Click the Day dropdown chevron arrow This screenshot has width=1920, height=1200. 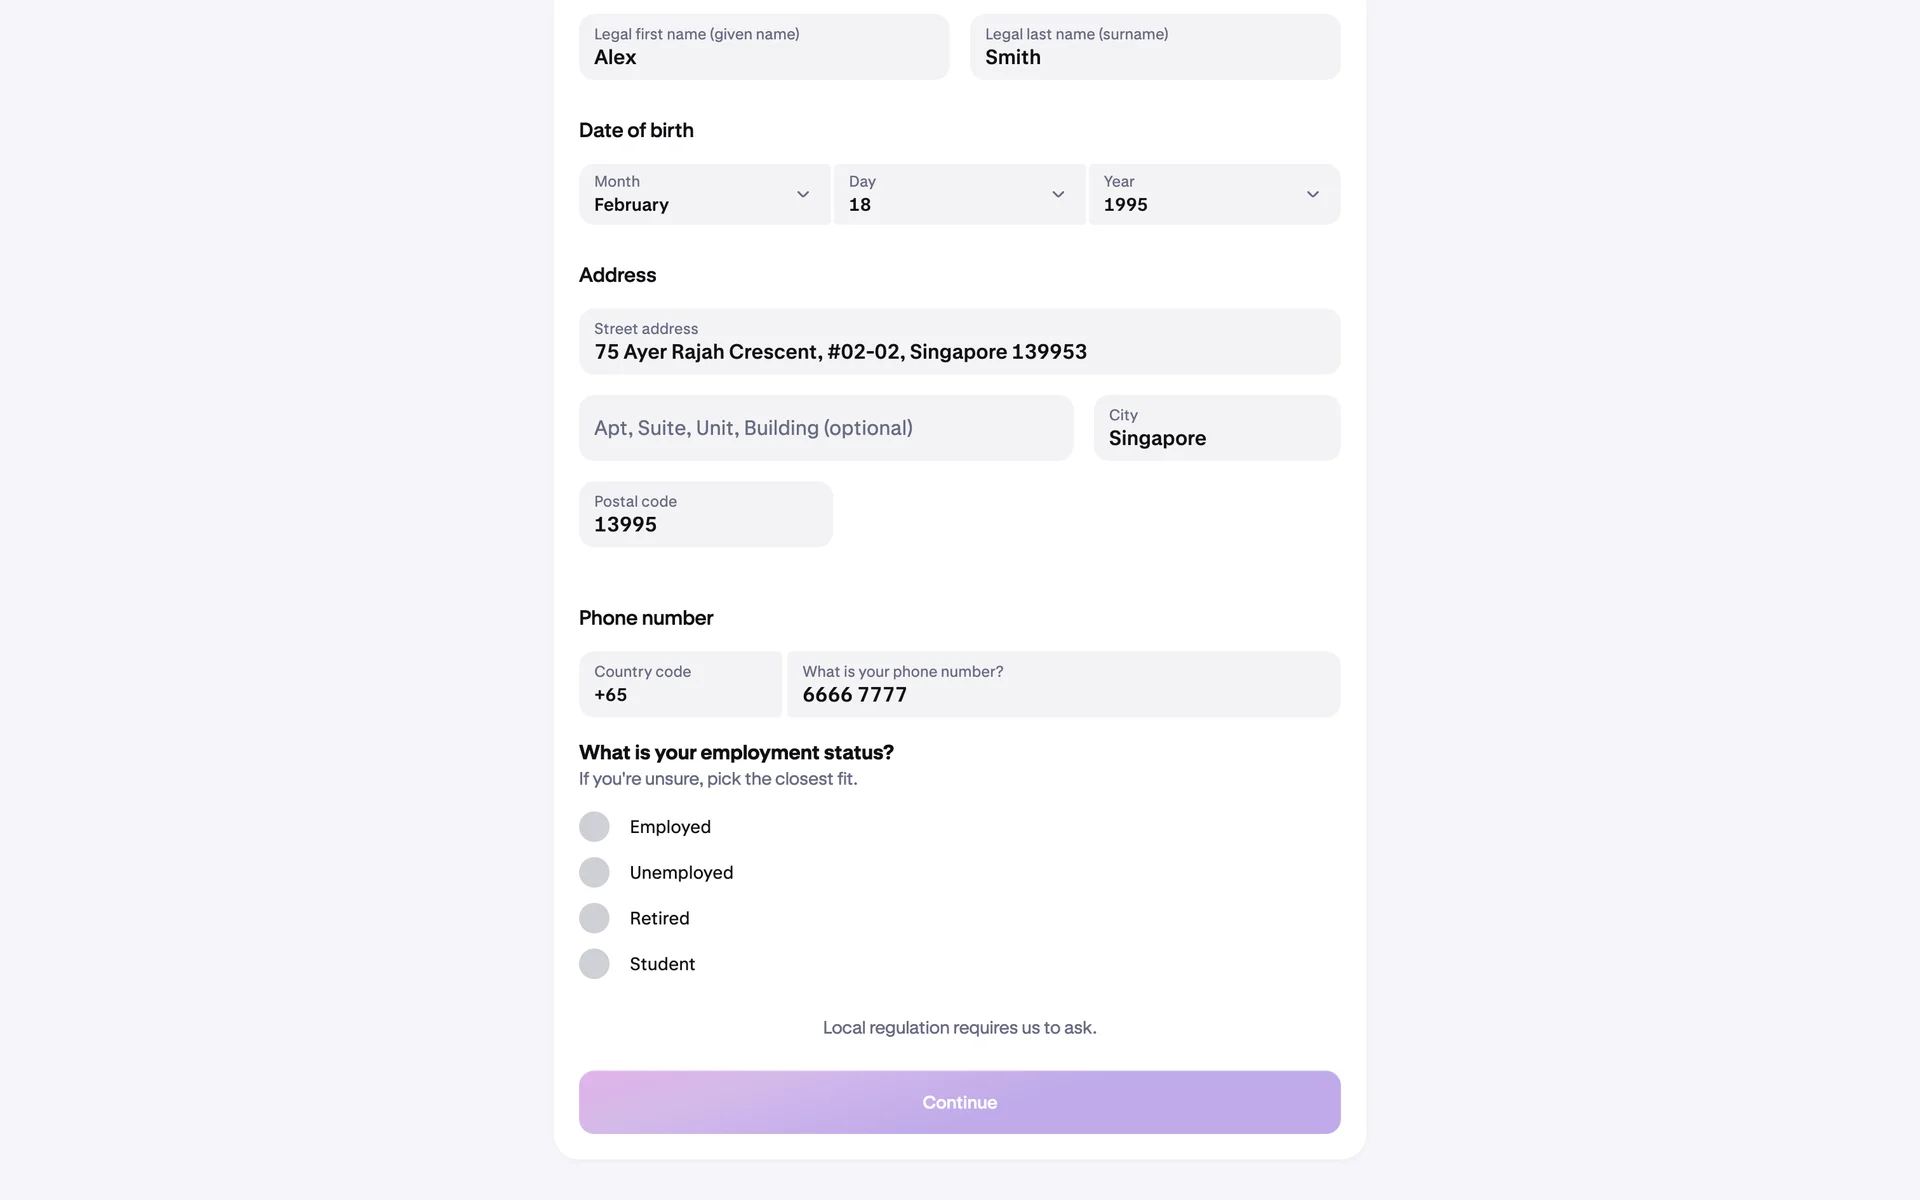click(x=1057, y=194)
